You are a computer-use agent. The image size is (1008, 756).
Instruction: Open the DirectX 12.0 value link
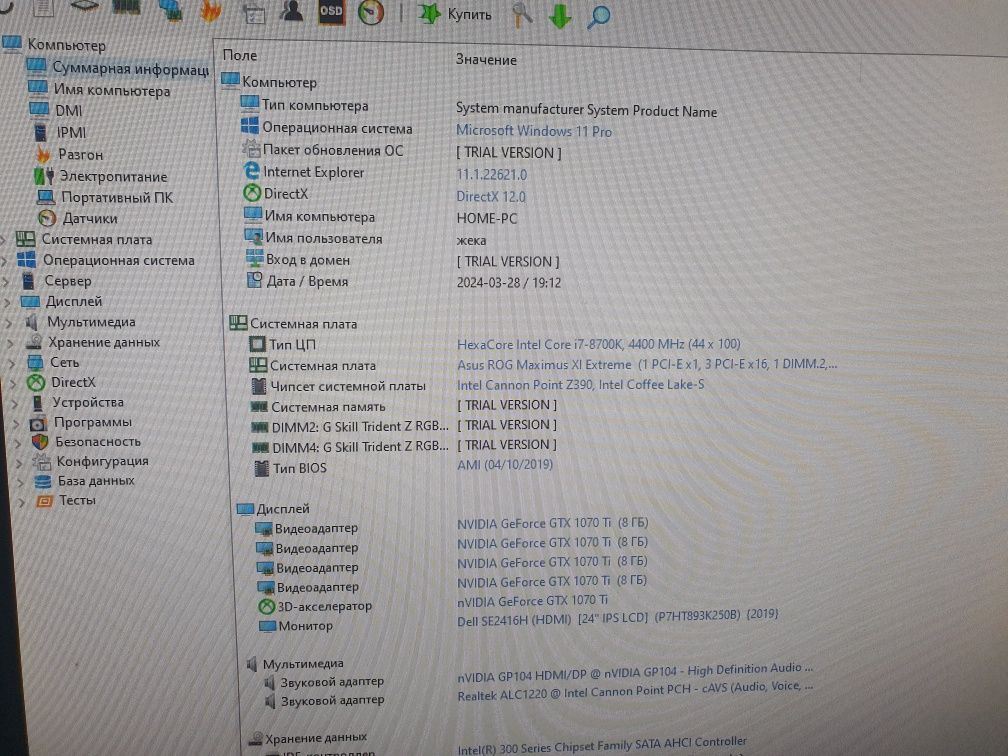point(491,197)
